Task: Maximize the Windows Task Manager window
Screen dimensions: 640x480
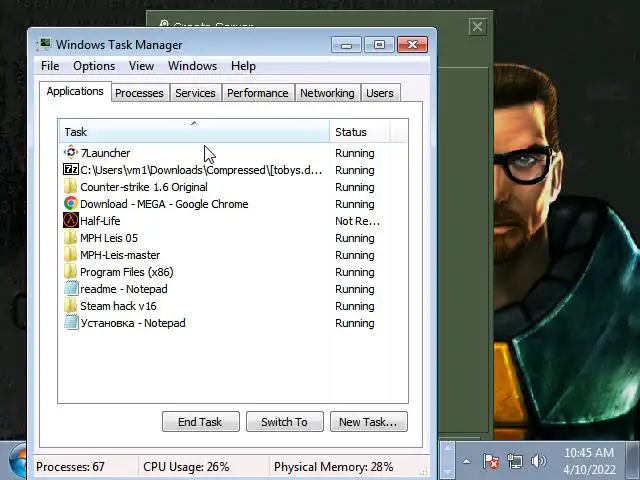Action: 379,44
